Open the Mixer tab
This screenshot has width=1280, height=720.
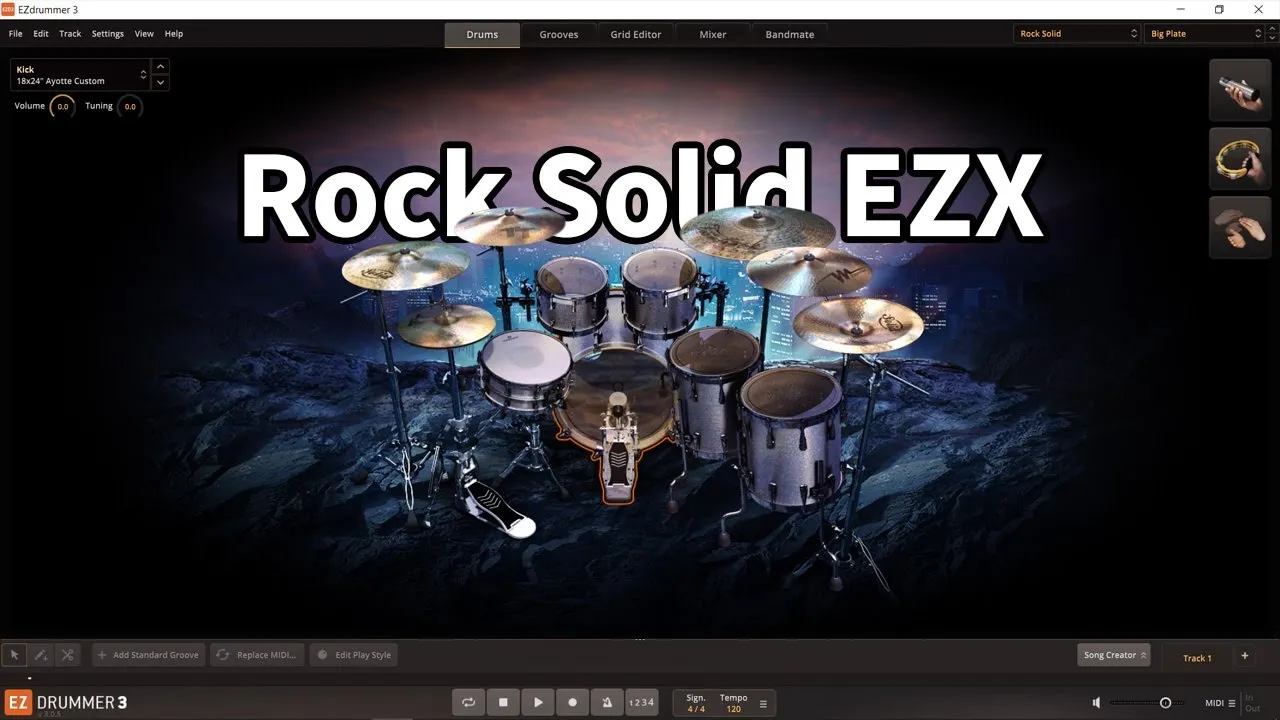coord(713,34)
